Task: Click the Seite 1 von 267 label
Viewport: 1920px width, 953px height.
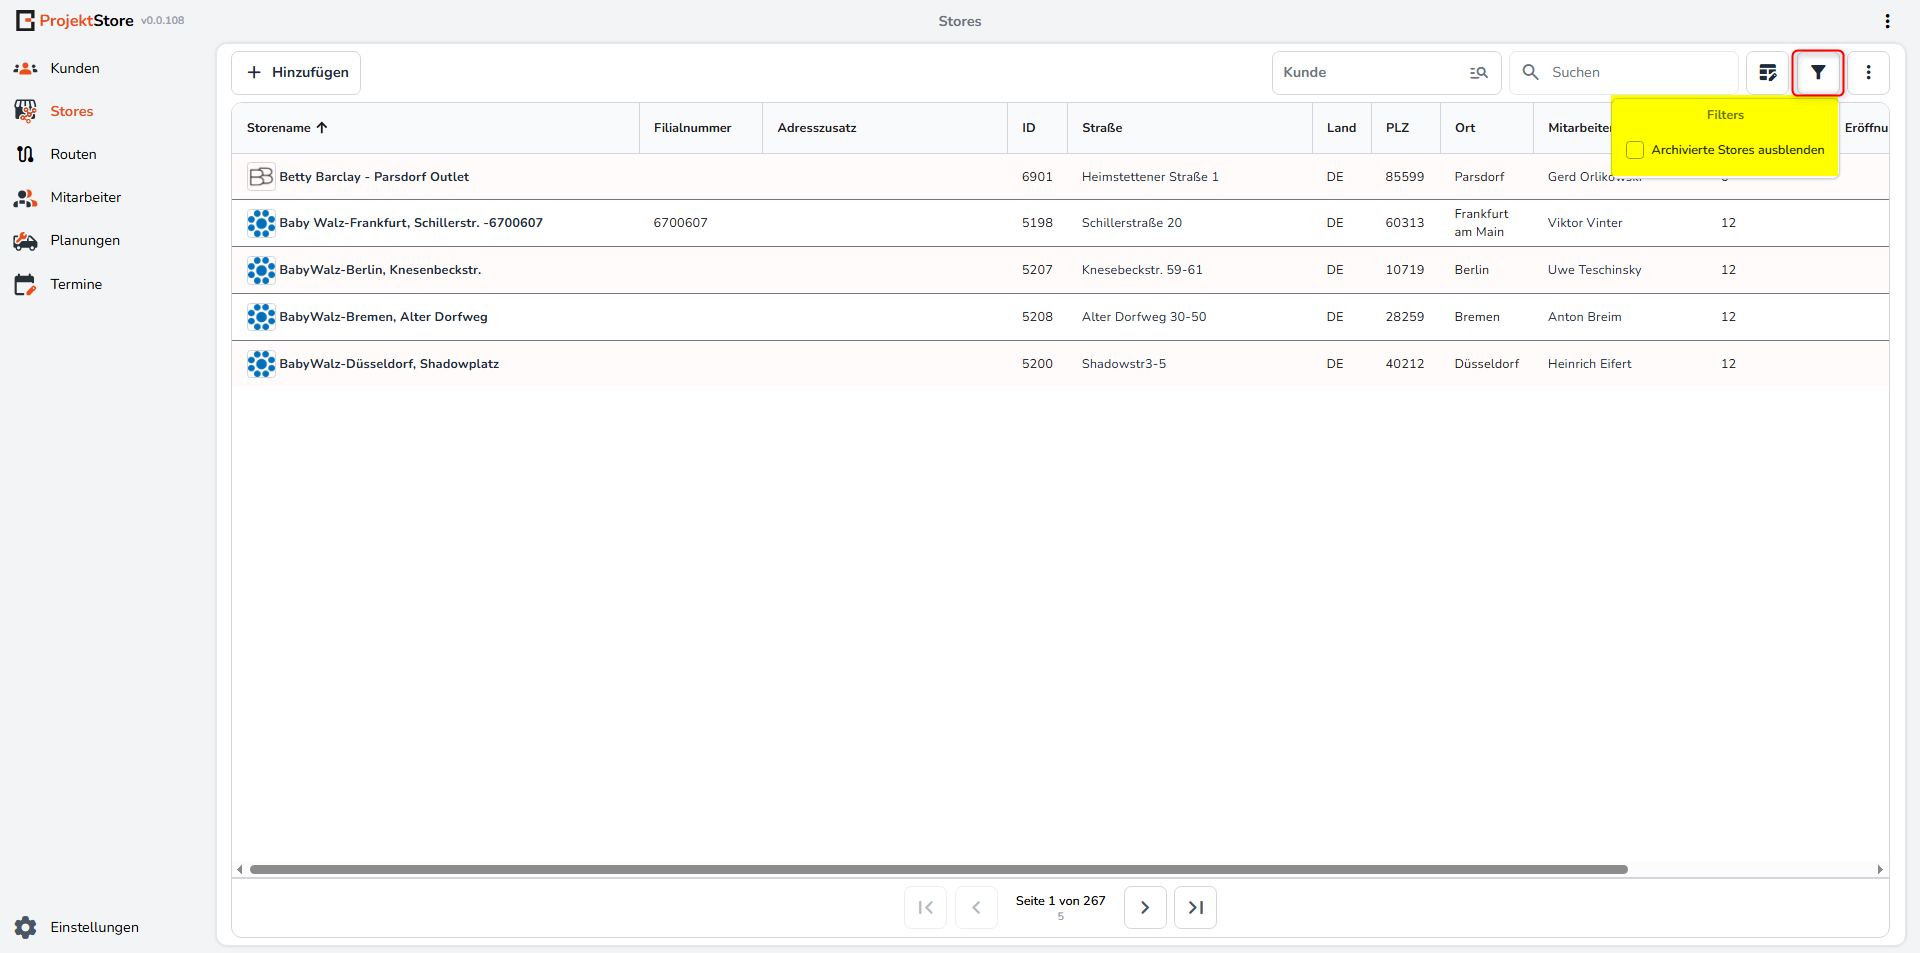Action: tap(1060, 901)
